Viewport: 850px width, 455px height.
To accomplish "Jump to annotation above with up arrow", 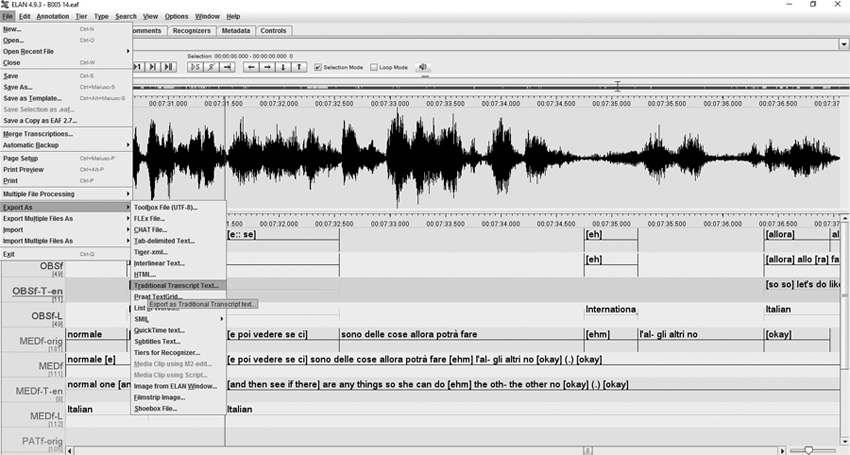I will 299,67.
